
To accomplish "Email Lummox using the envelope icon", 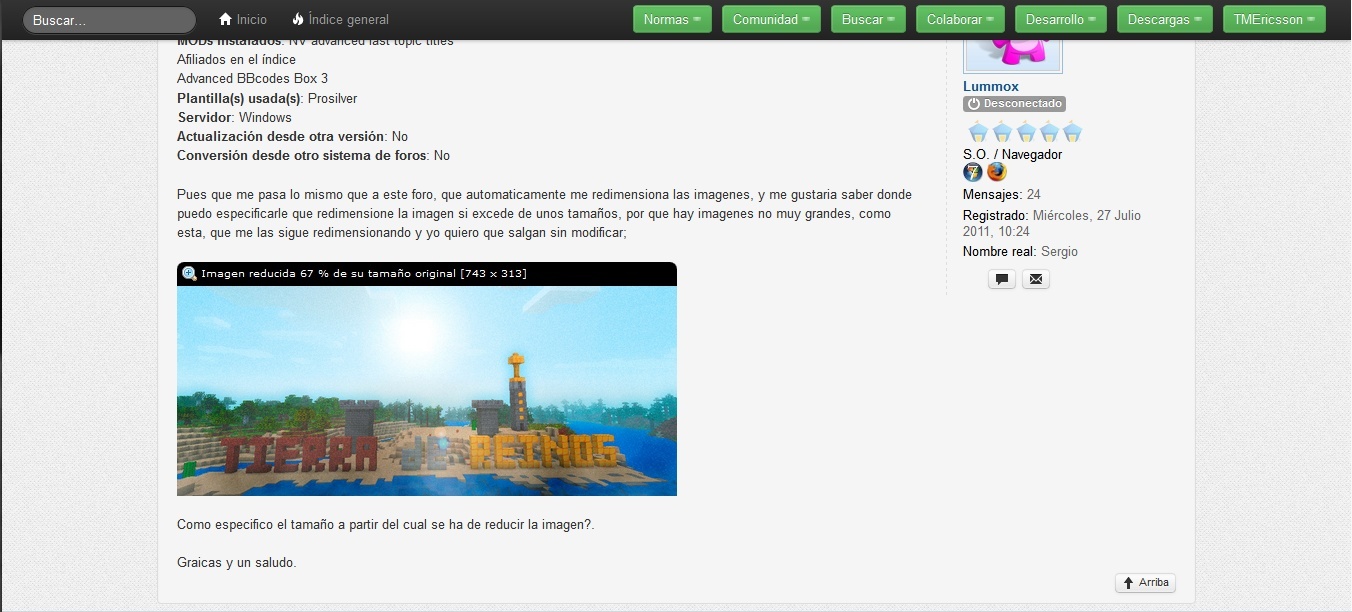I will pyautogui.click(x=1036, y=279).
